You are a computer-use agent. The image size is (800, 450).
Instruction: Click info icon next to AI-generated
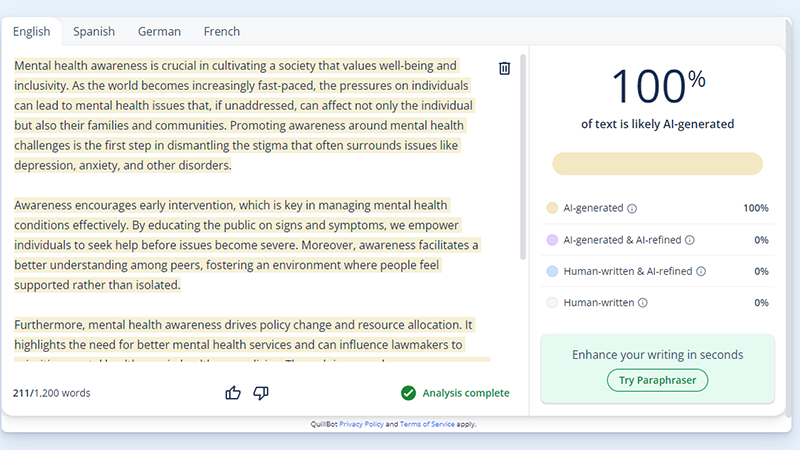pos(632,209)
